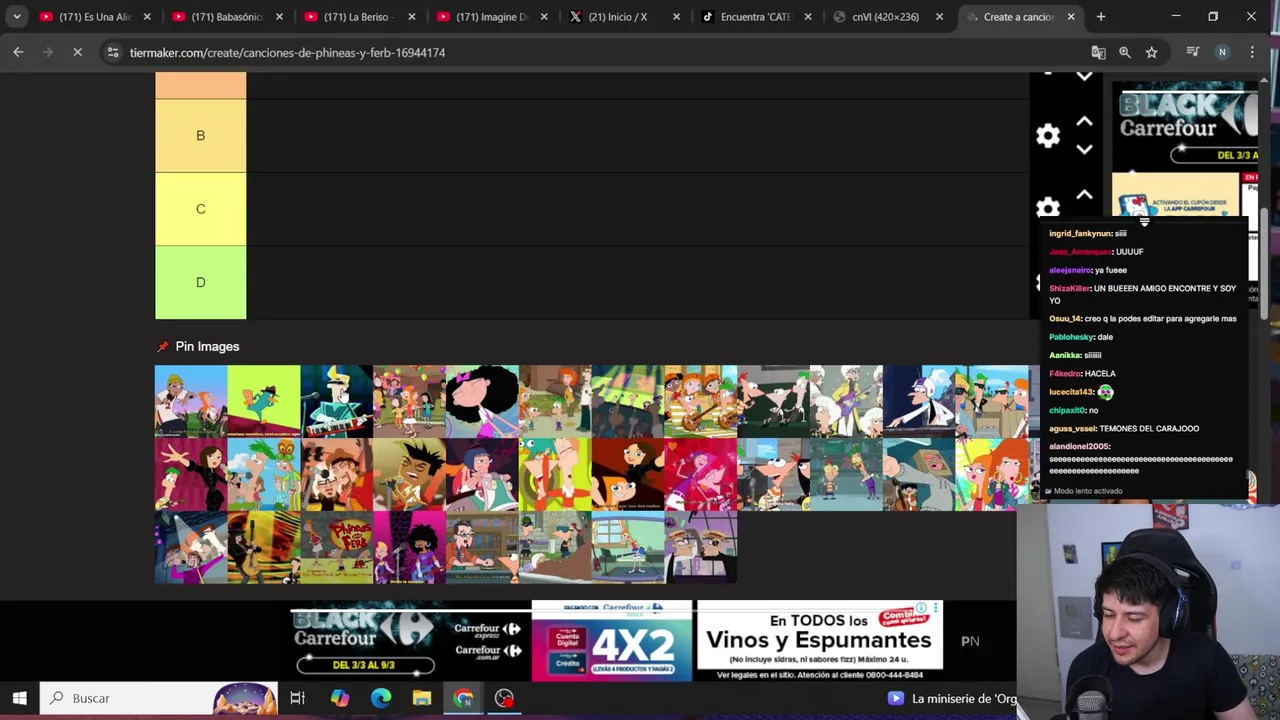This screenshot has height=720, width=1280.
Task: Move tier B row down with arrow
Action: pos(1084,149)
